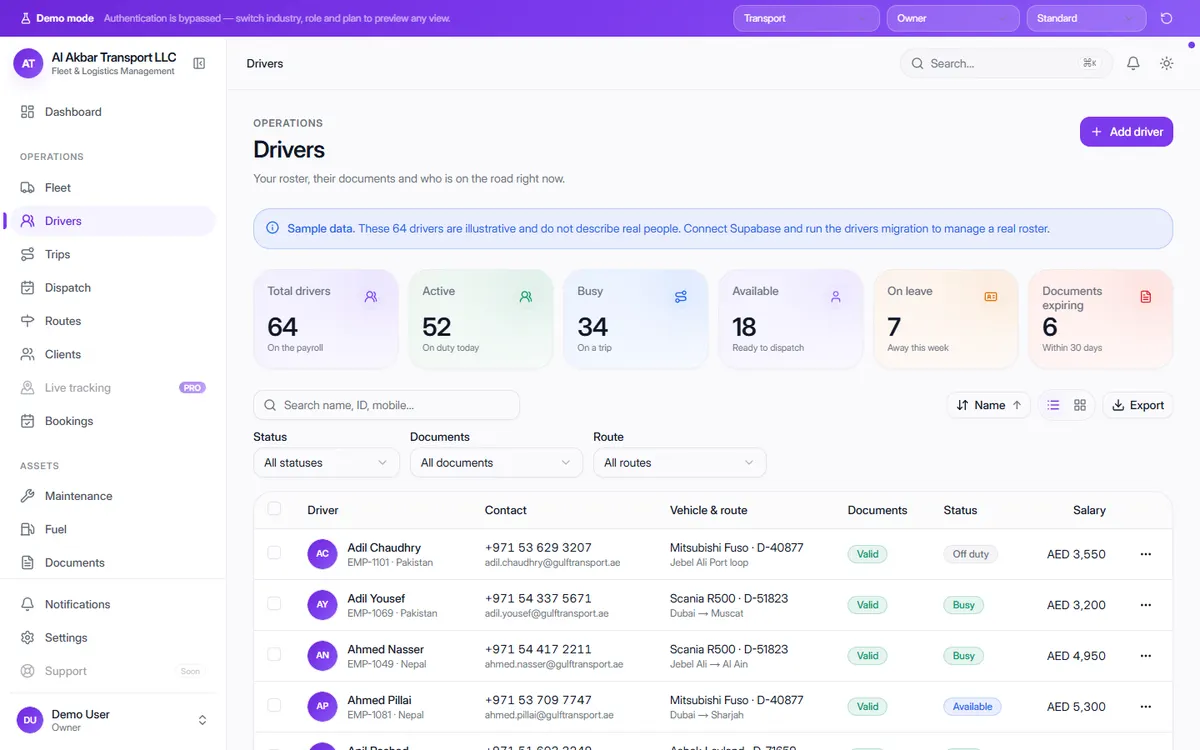The image size is (1200, 750).
Task: Click DU avatar of Demo User
Action: click(x=30, y=720)
